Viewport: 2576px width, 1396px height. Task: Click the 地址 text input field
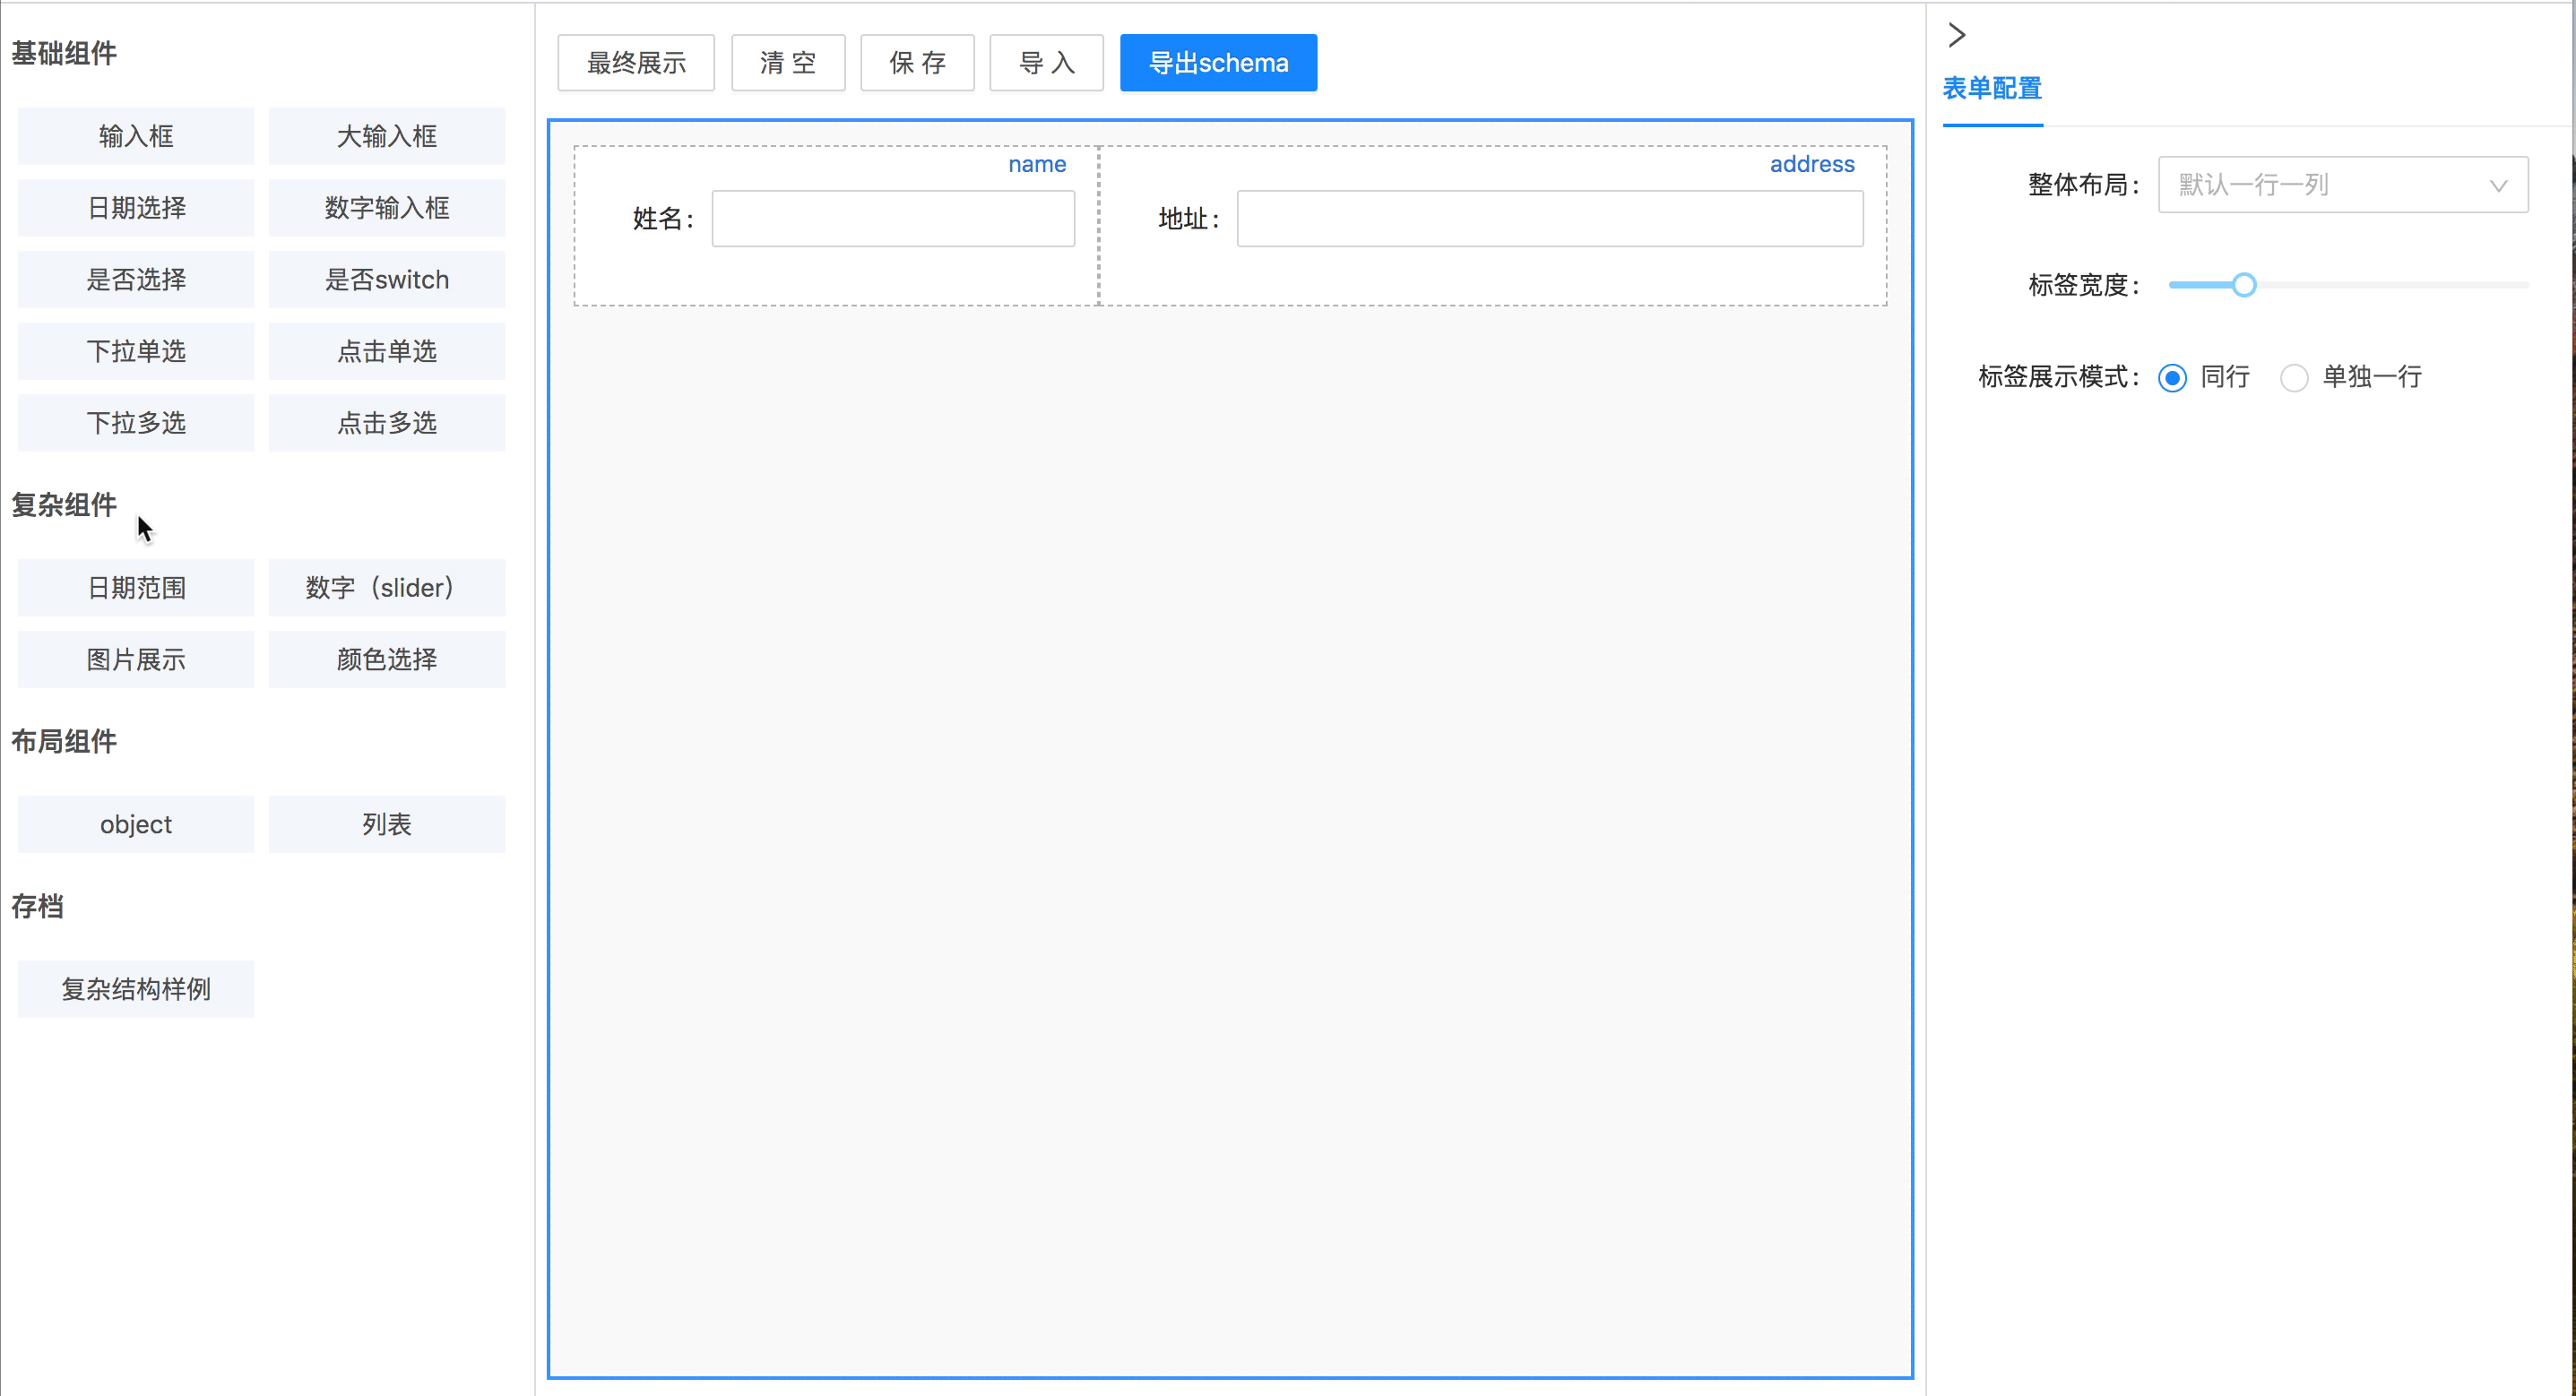(x=1549, y=219)
